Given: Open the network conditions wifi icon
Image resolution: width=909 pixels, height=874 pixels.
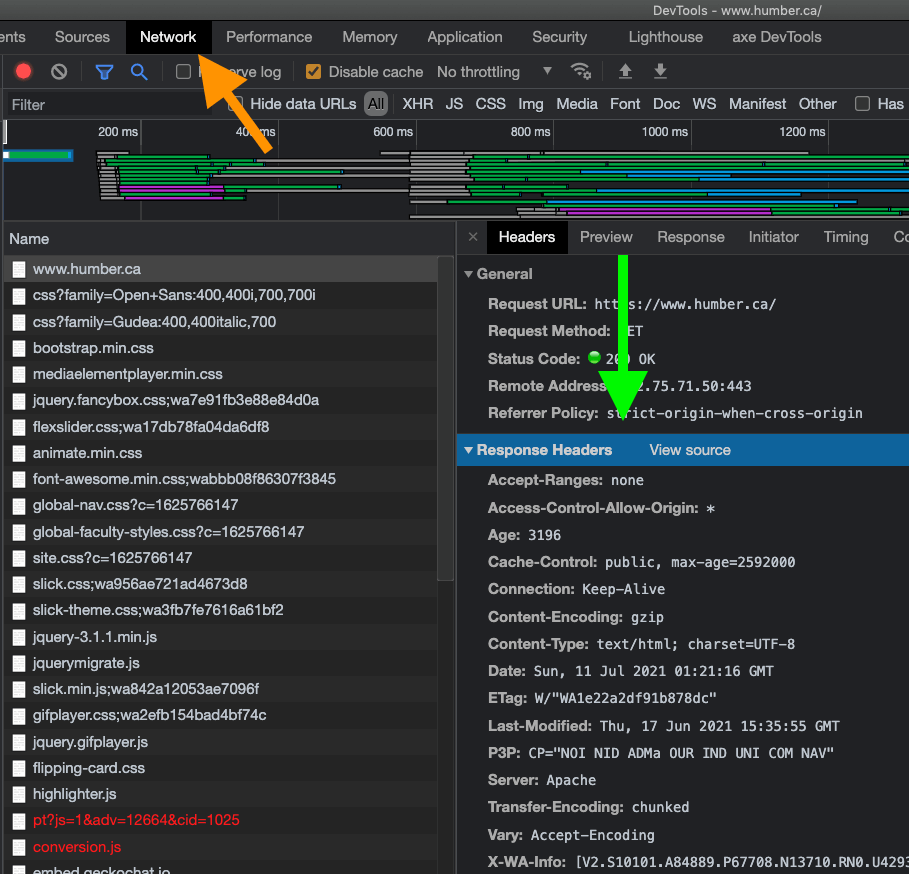Looking at the screenshot, I should click(x=580, y=72).
